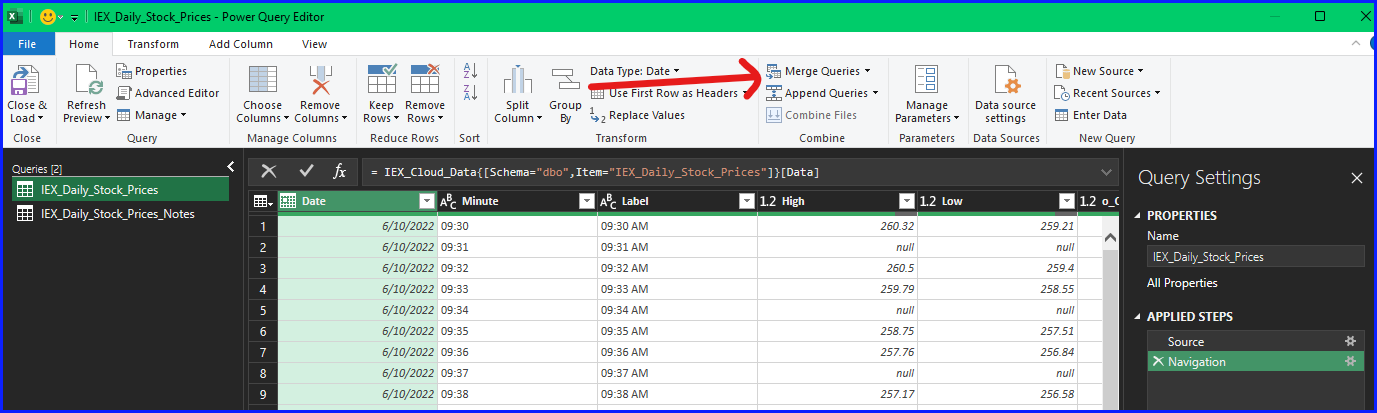Viewport: 1377px width, 413px height.
Task: Close the Query Settings pane
Action: coord(1357,178)
